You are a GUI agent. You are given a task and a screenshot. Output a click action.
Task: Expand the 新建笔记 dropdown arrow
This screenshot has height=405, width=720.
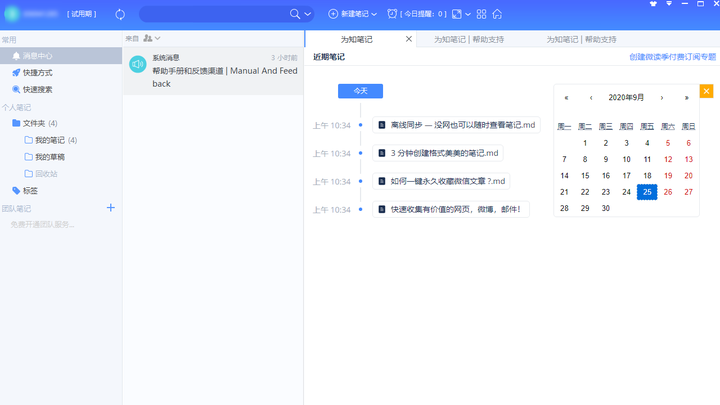[x=374, y=14]
